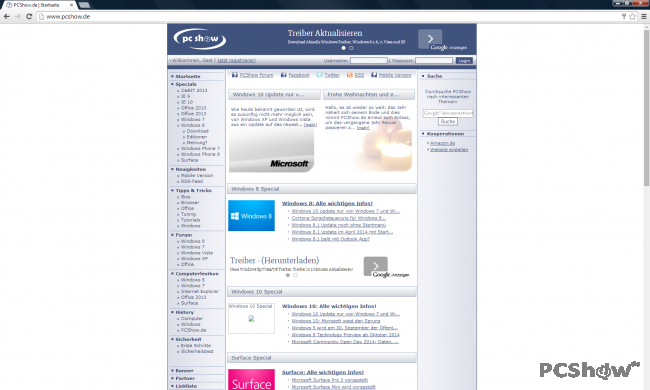This screenshot has width=650, height=390.
Task: Collapse the Specials section in left sidebar
Action: click(186, 84)
